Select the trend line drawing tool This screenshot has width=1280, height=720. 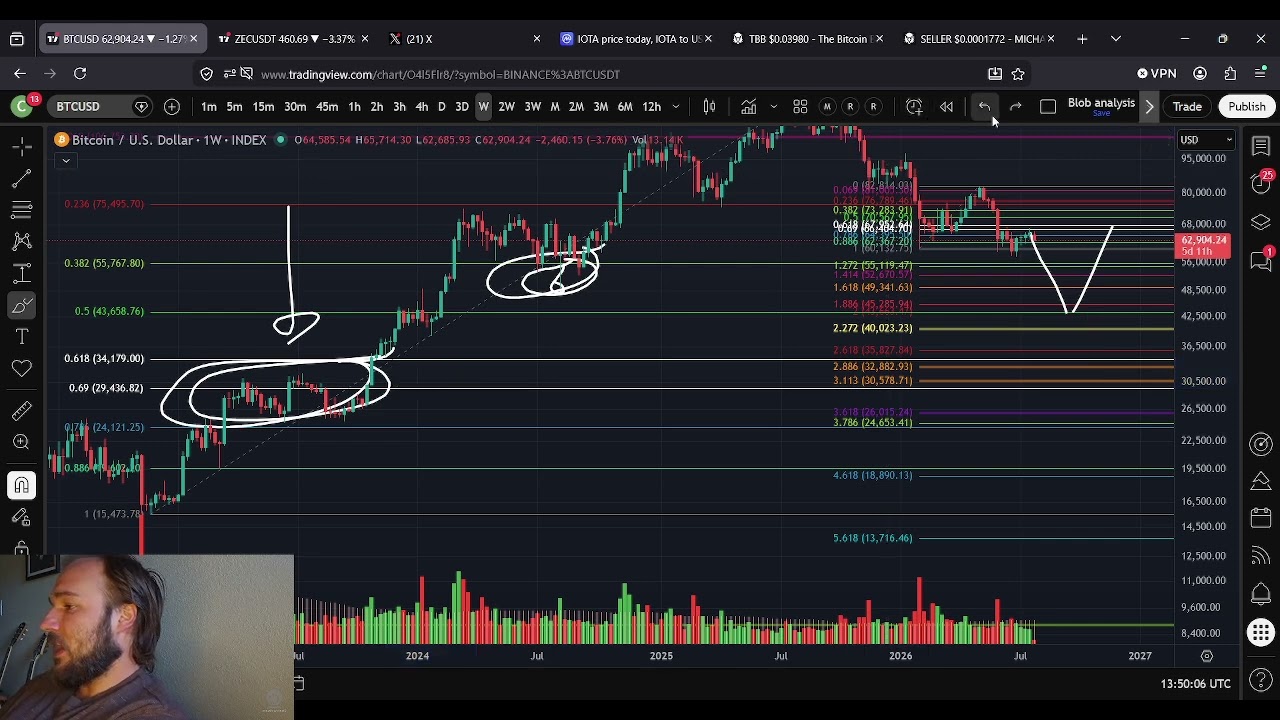pyautogui.click(x=21, y=179)
